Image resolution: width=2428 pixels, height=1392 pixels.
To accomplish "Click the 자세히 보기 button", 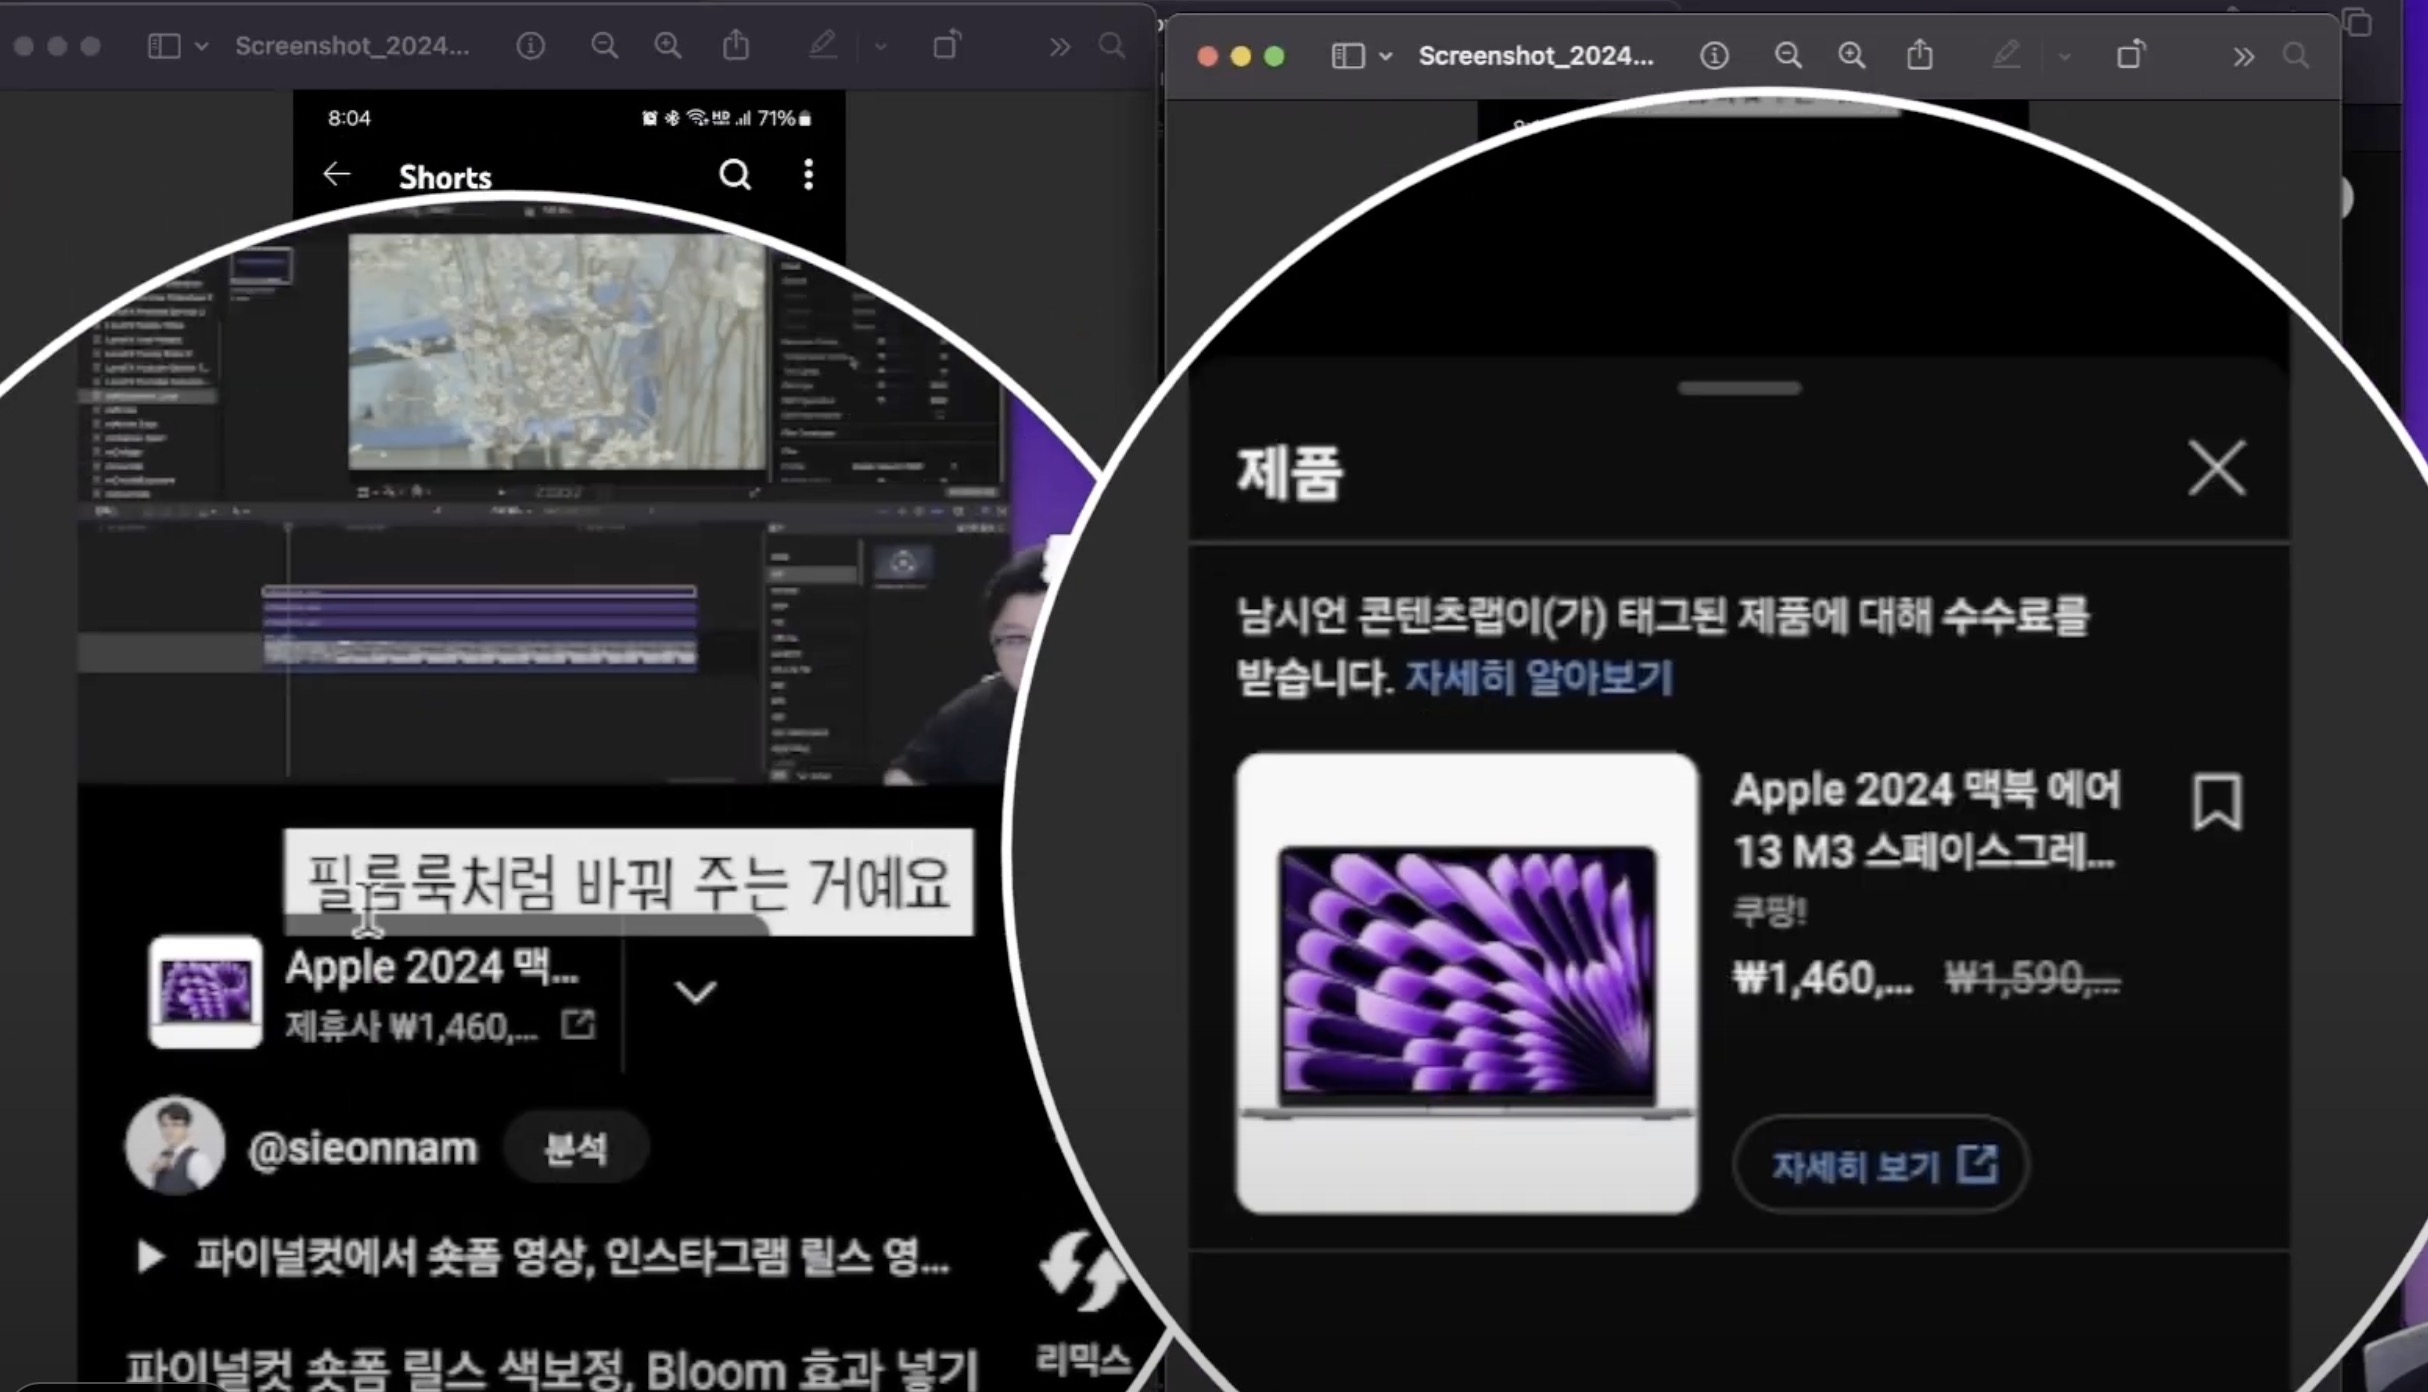I will 1881,1164.
